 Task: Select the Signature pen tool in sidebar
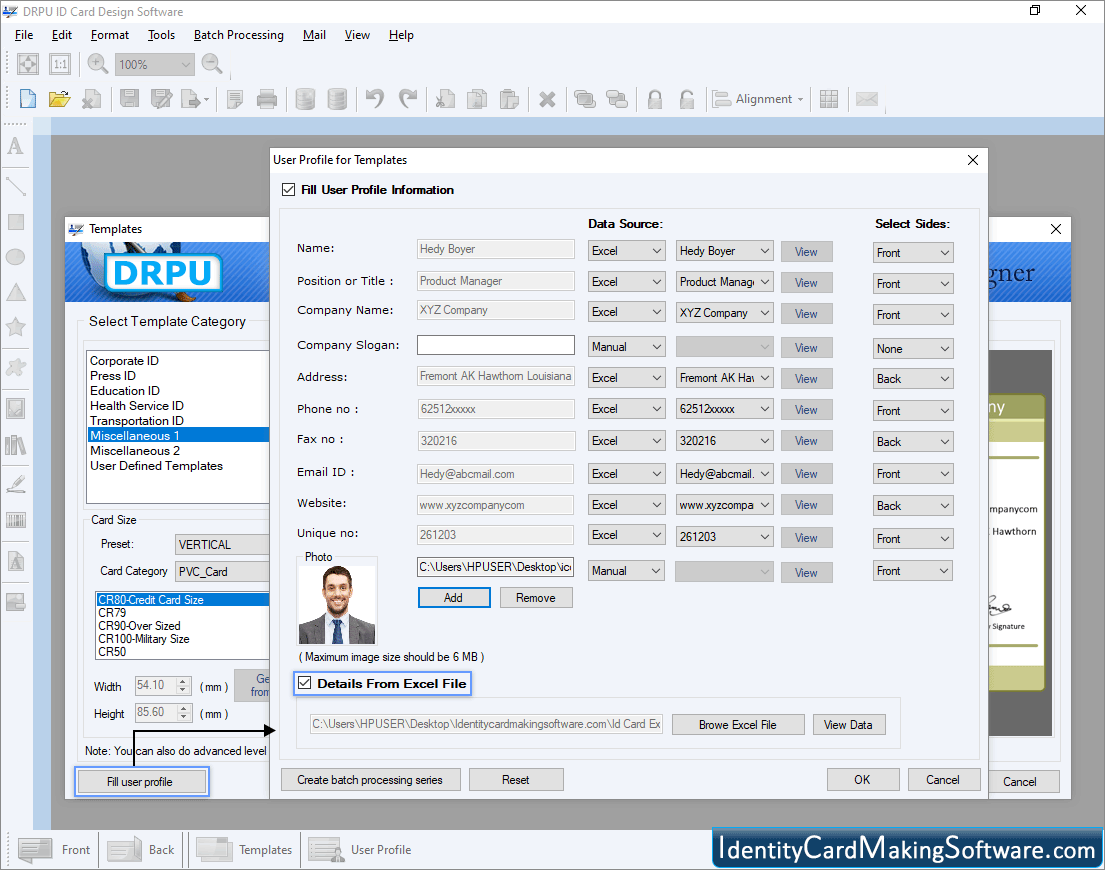pos(16,484)
